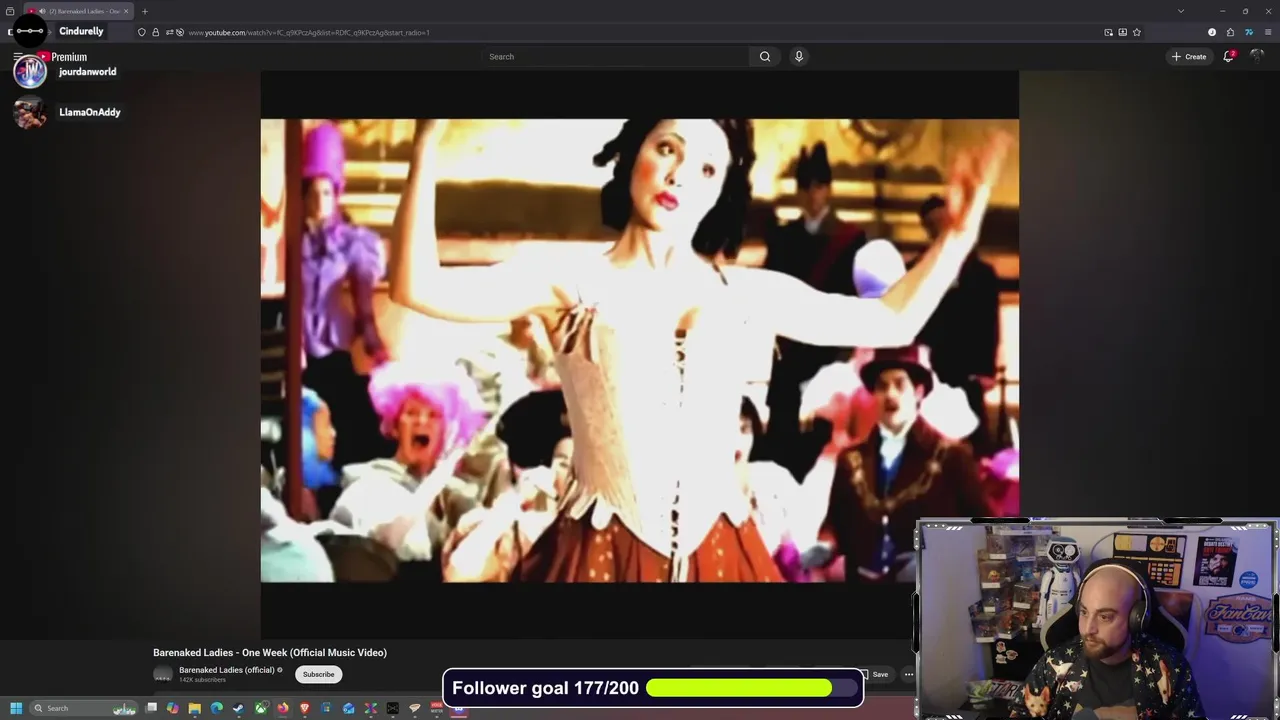Click the open tabs overview icon left of the tab
This screenshot has width=1280, height=720.
[x=10, y=11]
